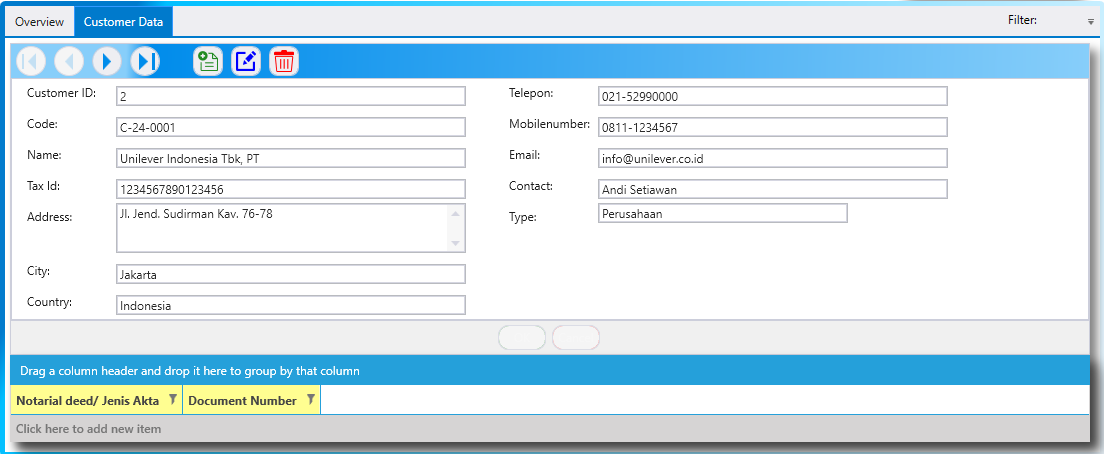Click the Filter label
This screenshot has width=1104, height=454.
1022,20
